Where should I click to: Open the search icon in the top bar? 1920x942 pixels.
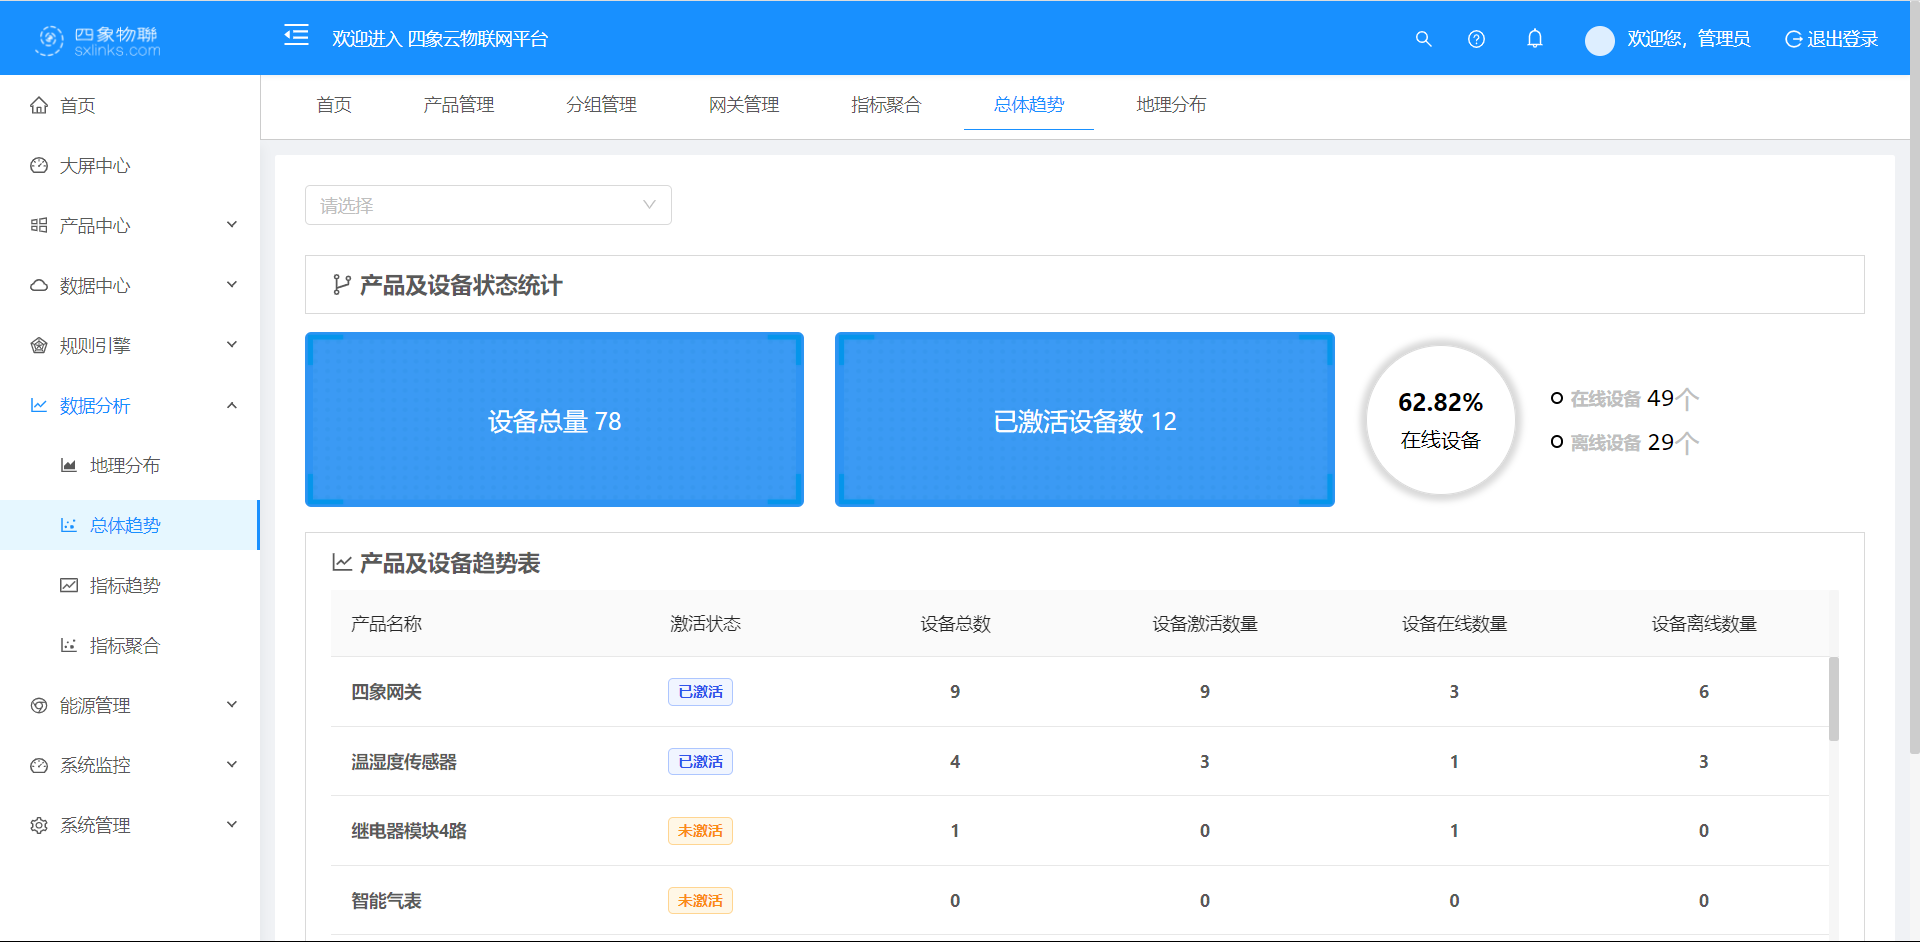pos(1423,39)
